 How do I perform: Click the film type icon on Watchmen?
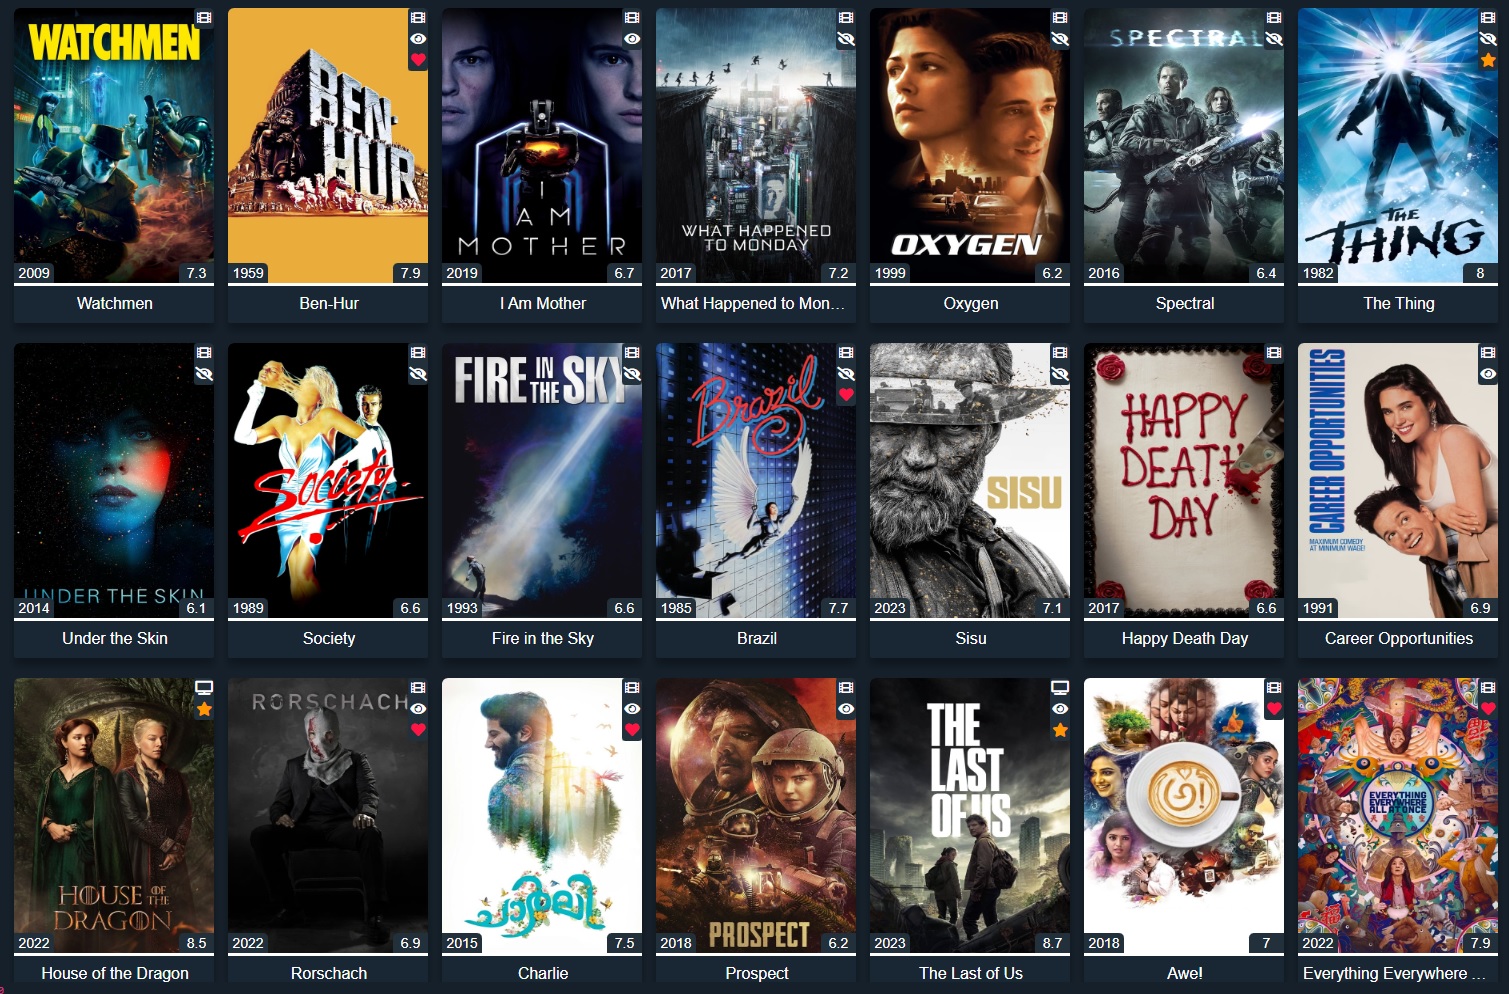pyautogui.click(x=204, y=18)
